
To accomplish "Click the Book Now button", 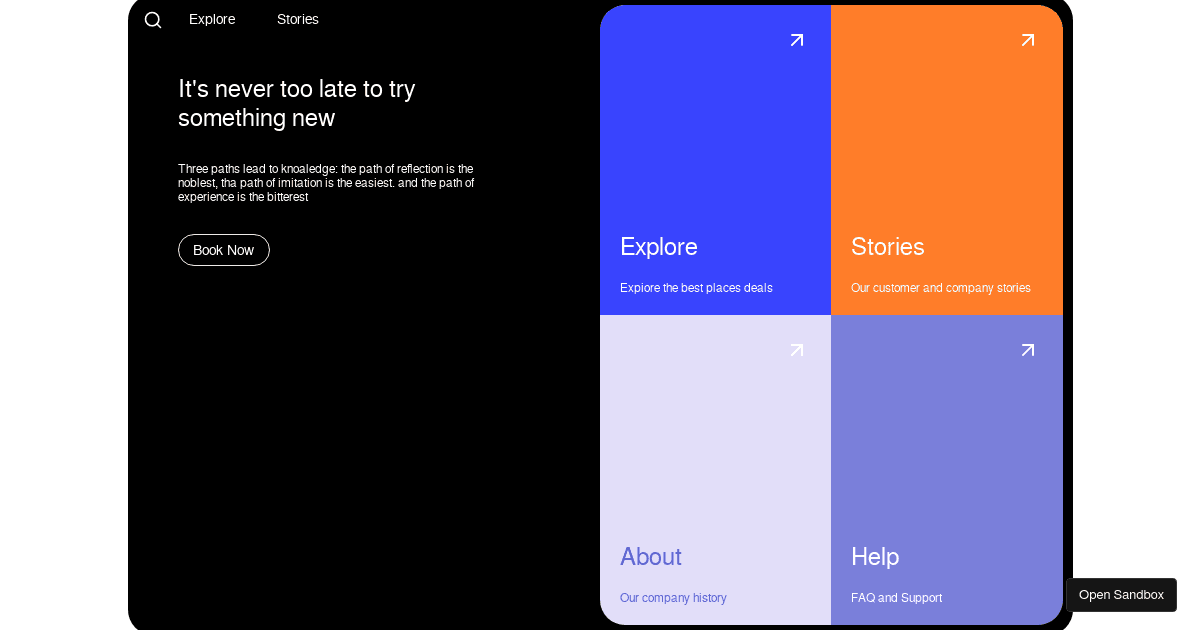I will (x=224, y=250).
